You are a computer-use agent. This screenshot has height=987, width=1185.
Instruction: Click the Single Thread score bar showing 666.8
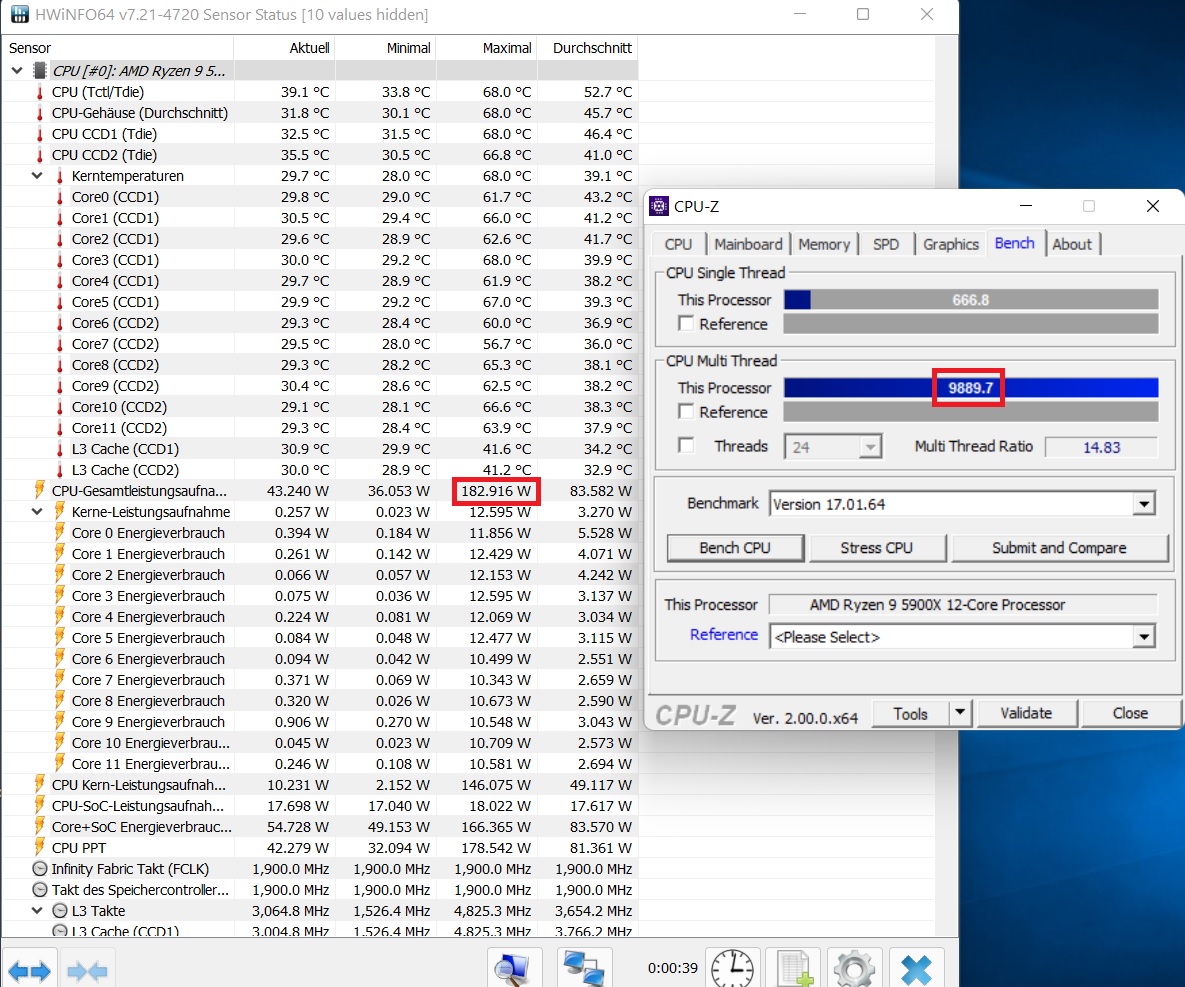point(970,300)
